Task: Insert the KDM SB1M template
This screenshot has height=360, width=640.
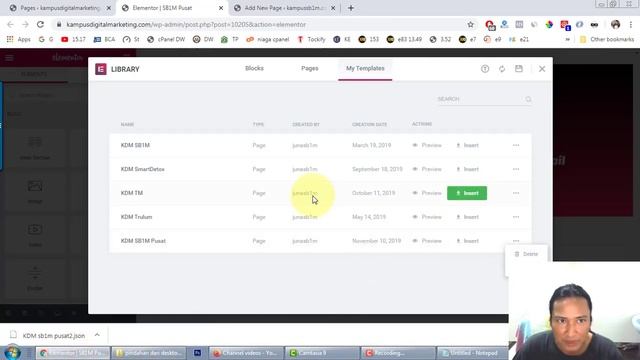Action: point(467,145)
